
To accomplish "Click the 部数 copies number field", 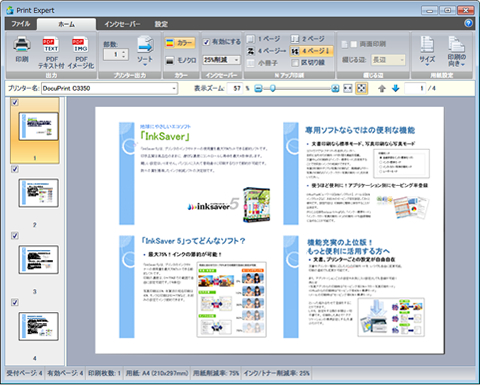I will coord(112,54).
